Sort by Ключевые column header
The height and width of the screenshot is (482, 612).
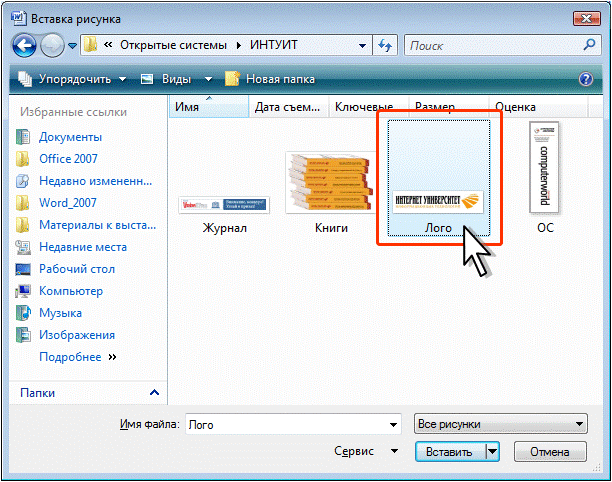(369, 107)
